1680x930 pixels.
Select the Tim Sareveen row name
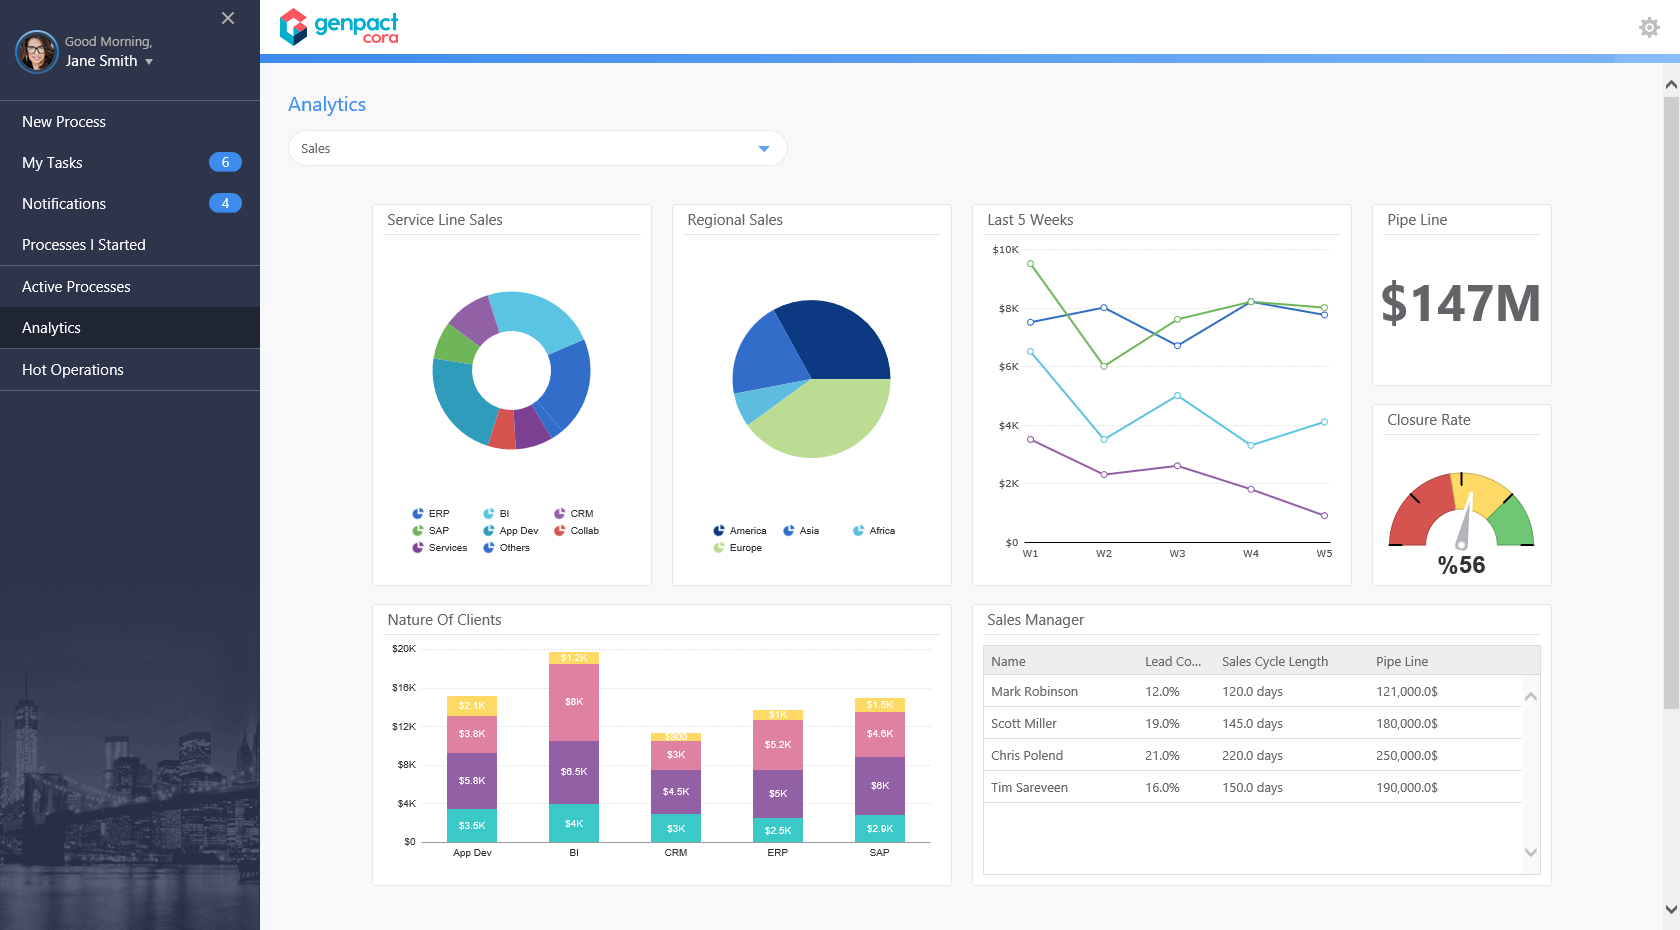(x=1029, y=788)
